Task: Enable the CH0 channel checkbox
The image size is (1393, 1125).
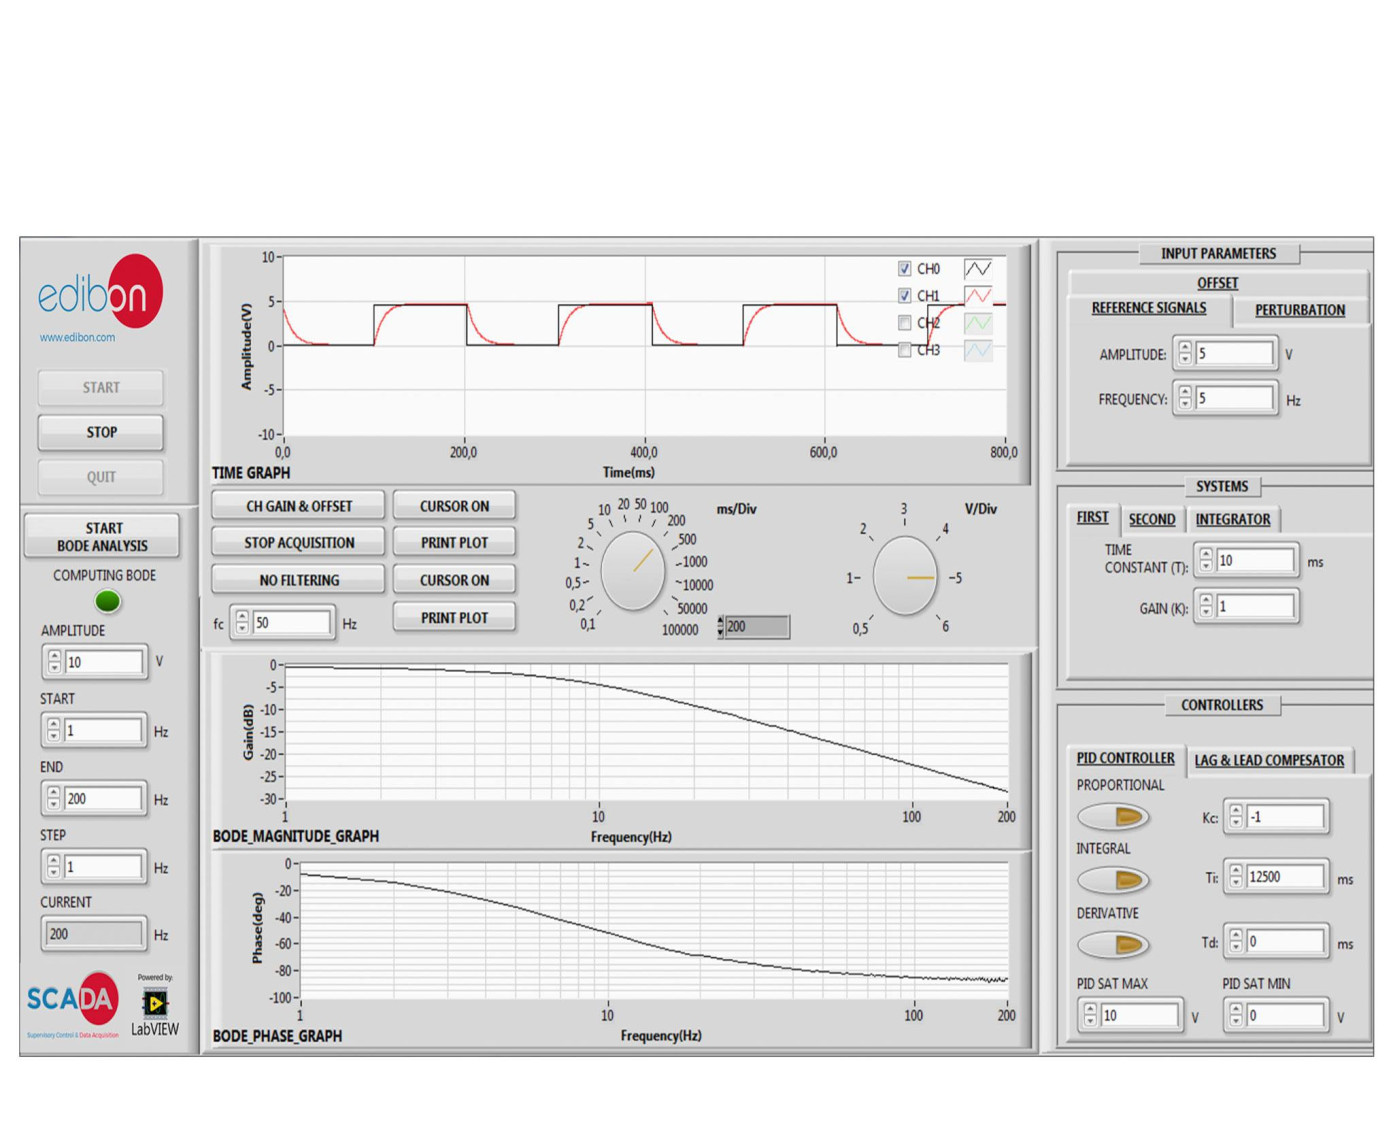Action: [x=904, y=268]
